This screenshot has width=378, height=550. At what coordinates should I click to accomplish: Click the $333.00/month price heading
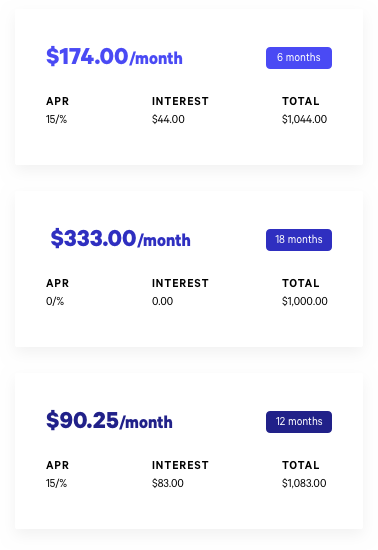tap(120, 239)
